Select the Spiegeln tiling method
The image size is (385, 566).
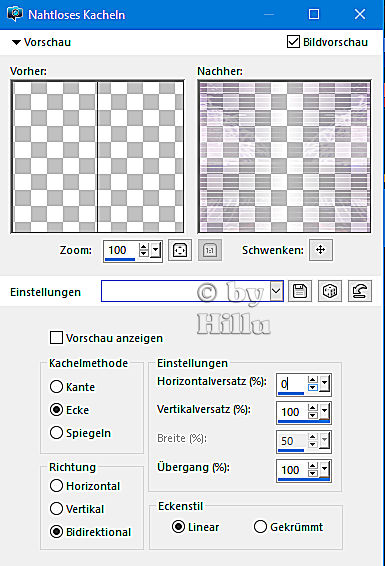tap(56, 432)
